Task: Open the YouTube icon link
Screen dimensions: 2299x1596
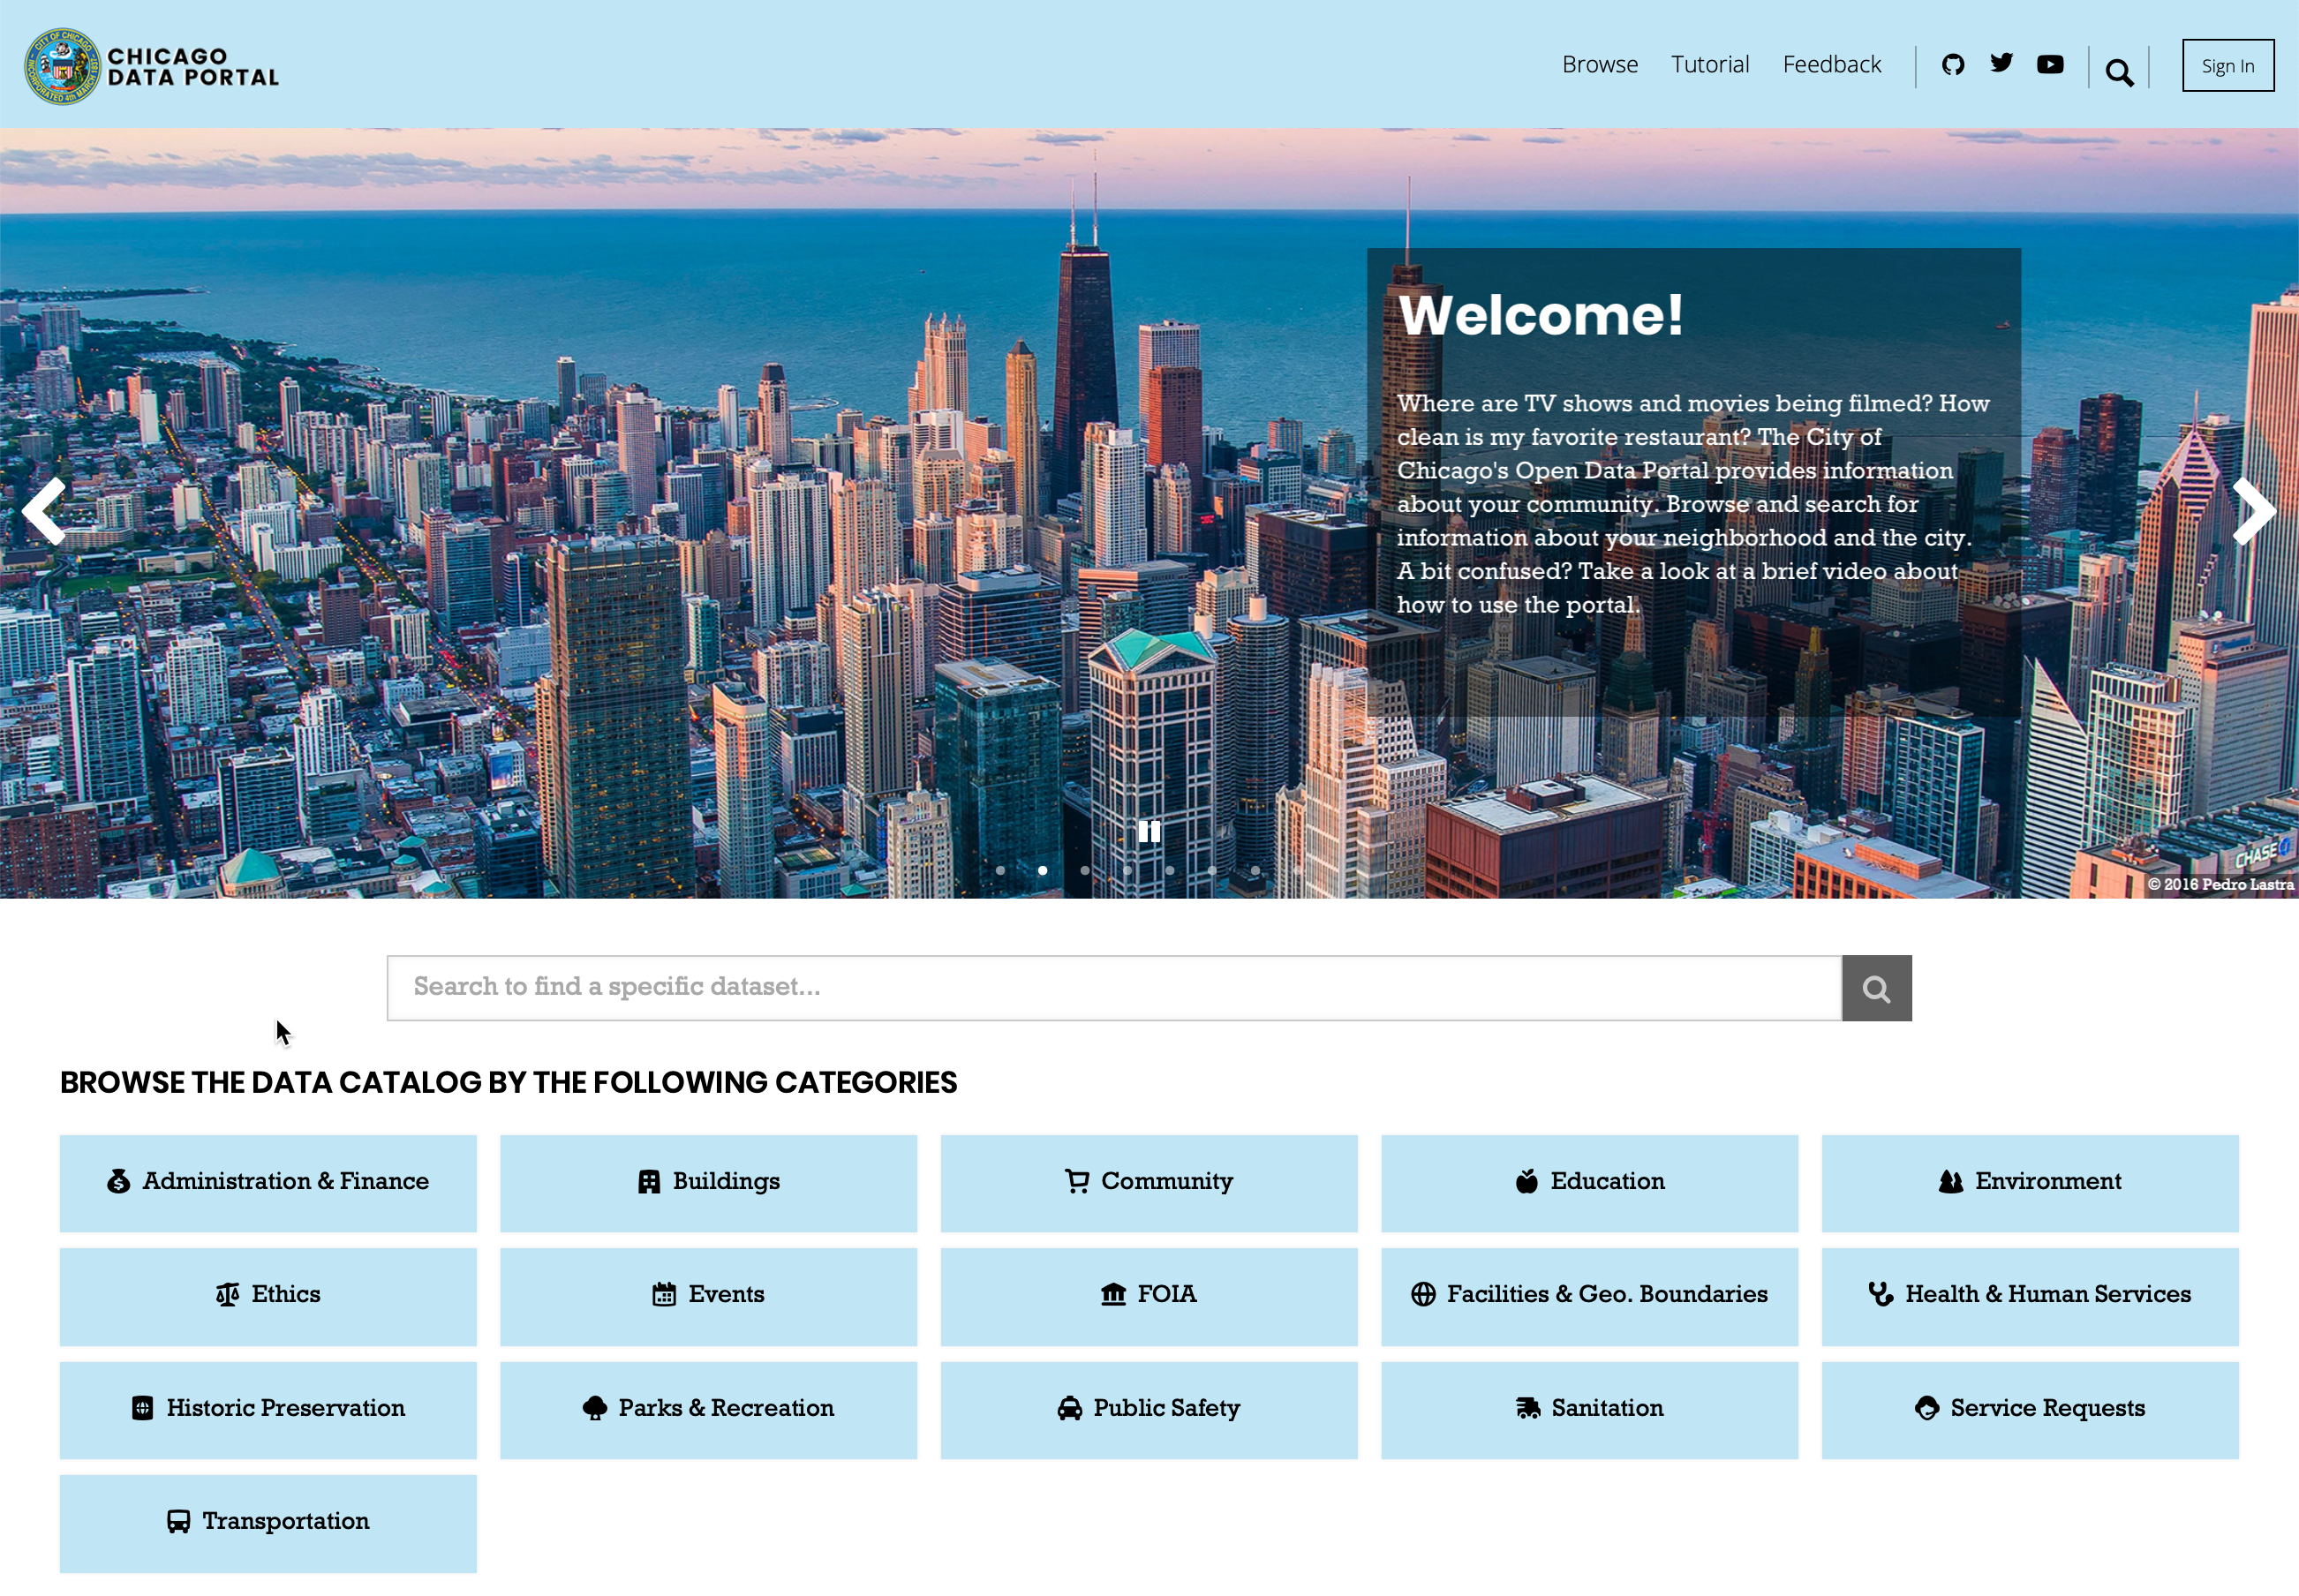Action: [2050, 65]
